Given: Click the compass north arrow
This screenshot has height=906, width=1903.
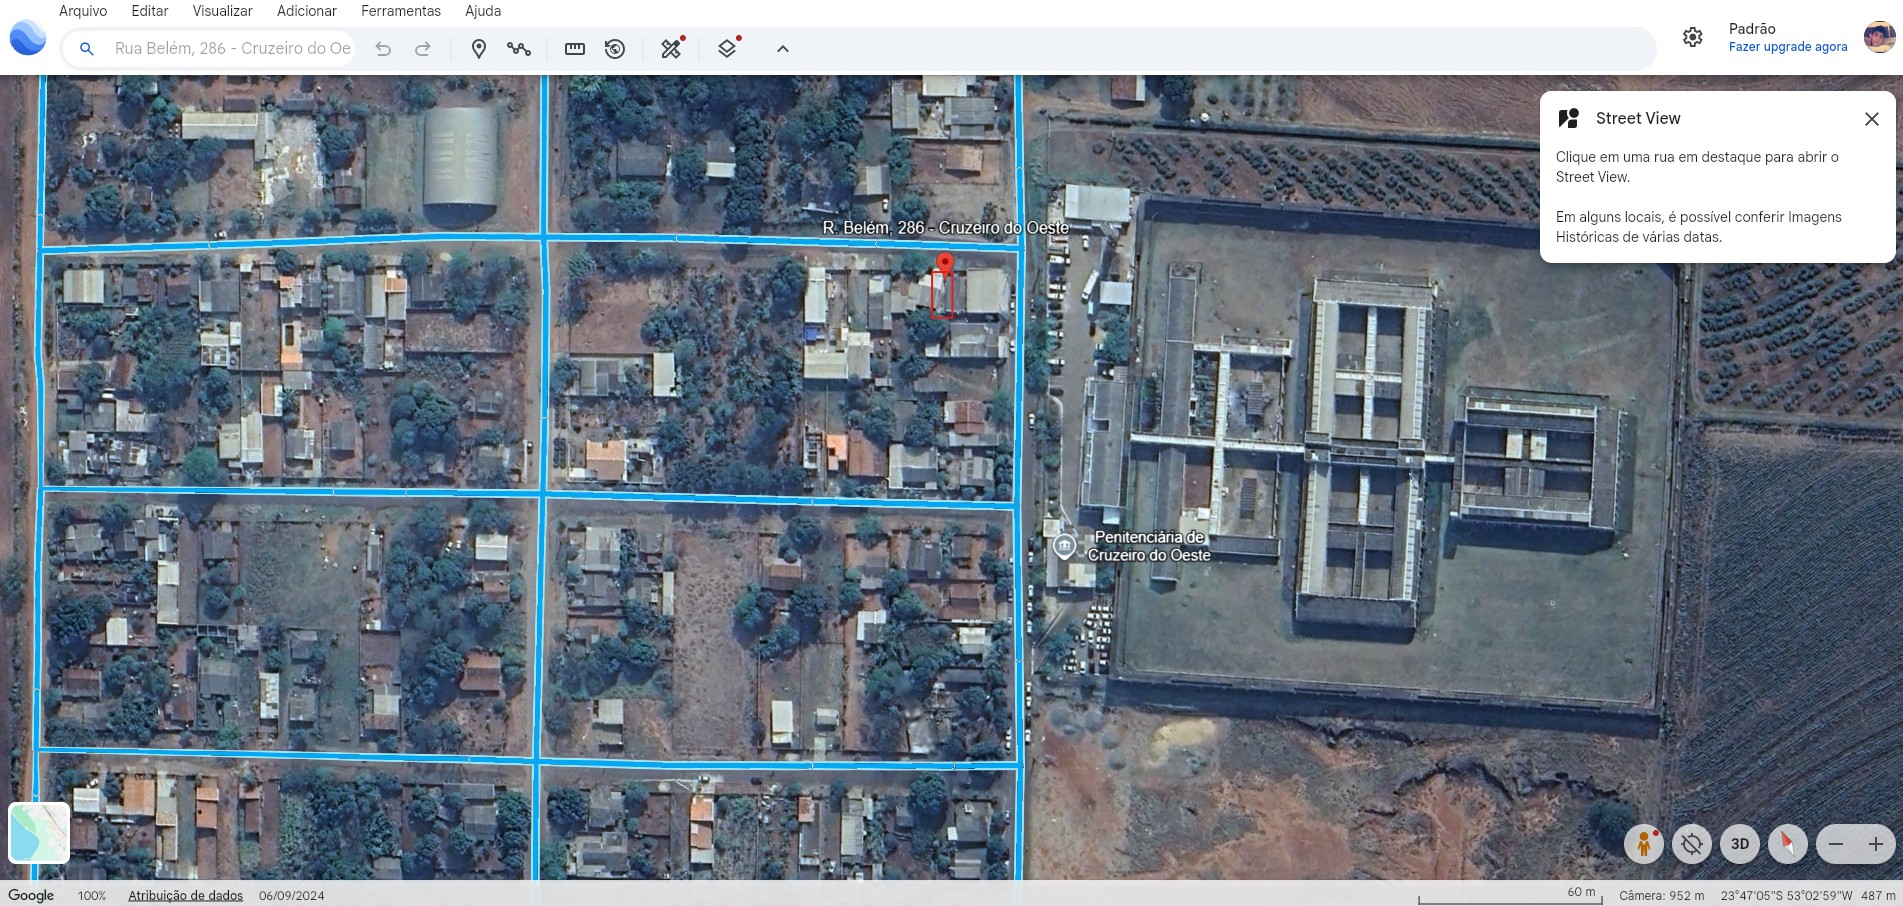Looking at the screenshot, I should click(1788, 844).
